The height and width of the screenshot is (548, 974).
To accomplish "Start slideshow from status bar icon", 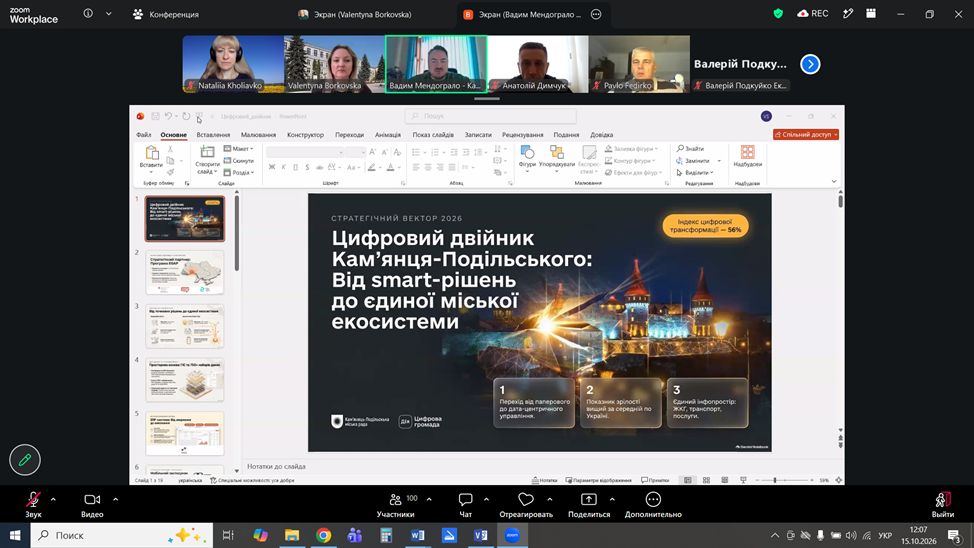I will coord(743,480).
